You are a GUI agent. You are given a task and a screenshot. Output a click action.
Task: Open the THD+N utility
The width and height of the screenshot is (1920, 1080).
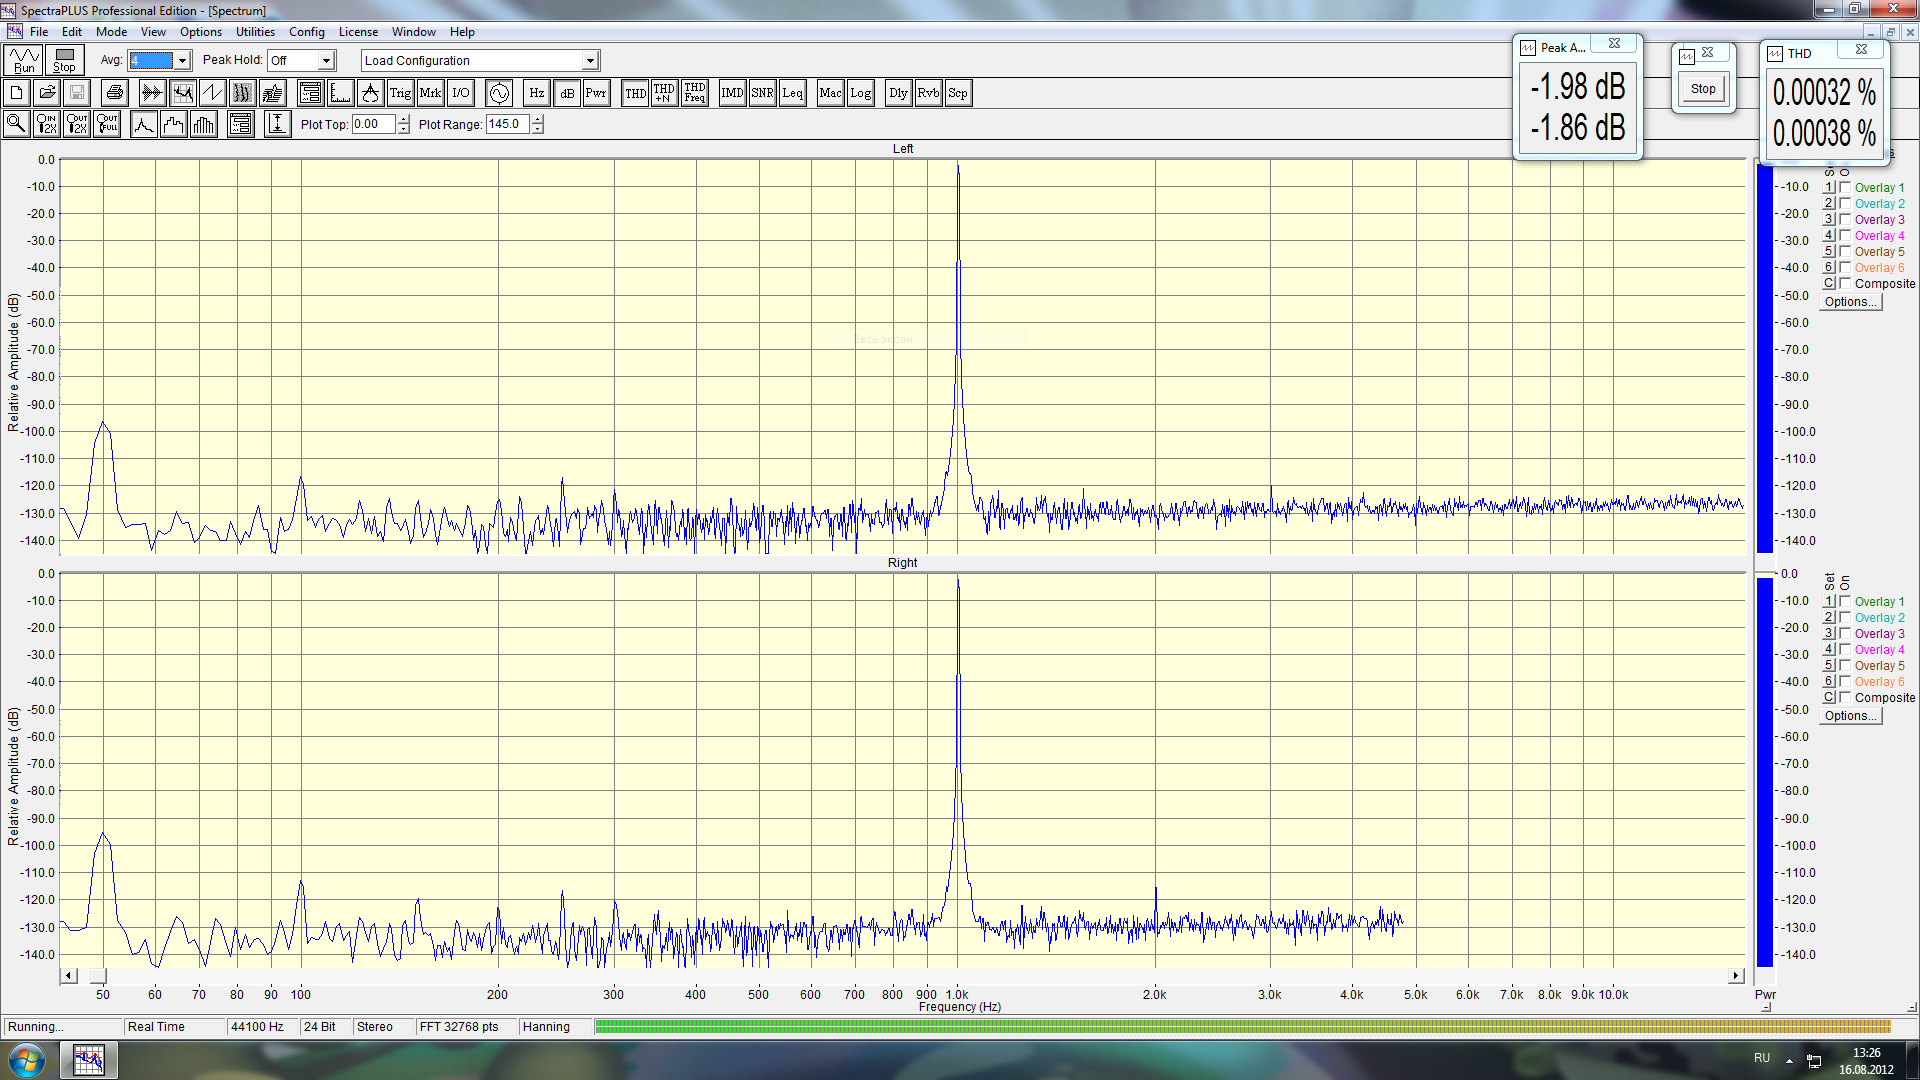[664, 93]
